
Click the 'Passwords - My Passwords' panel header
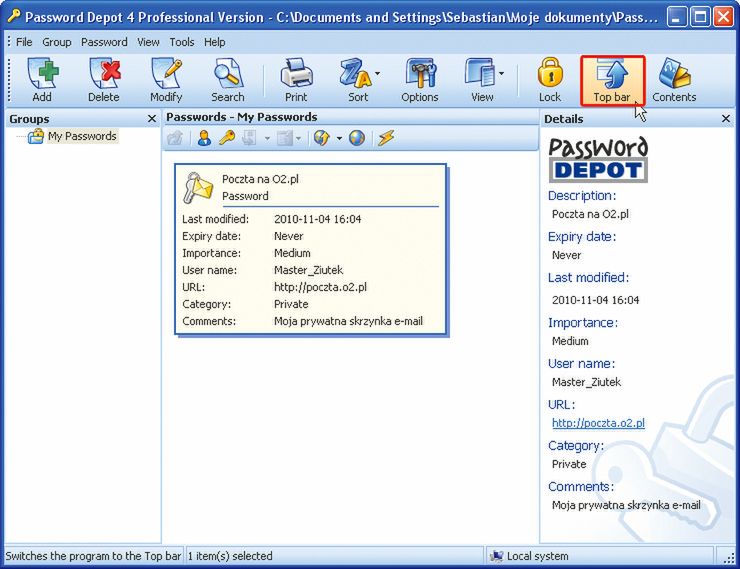(242, 117)
